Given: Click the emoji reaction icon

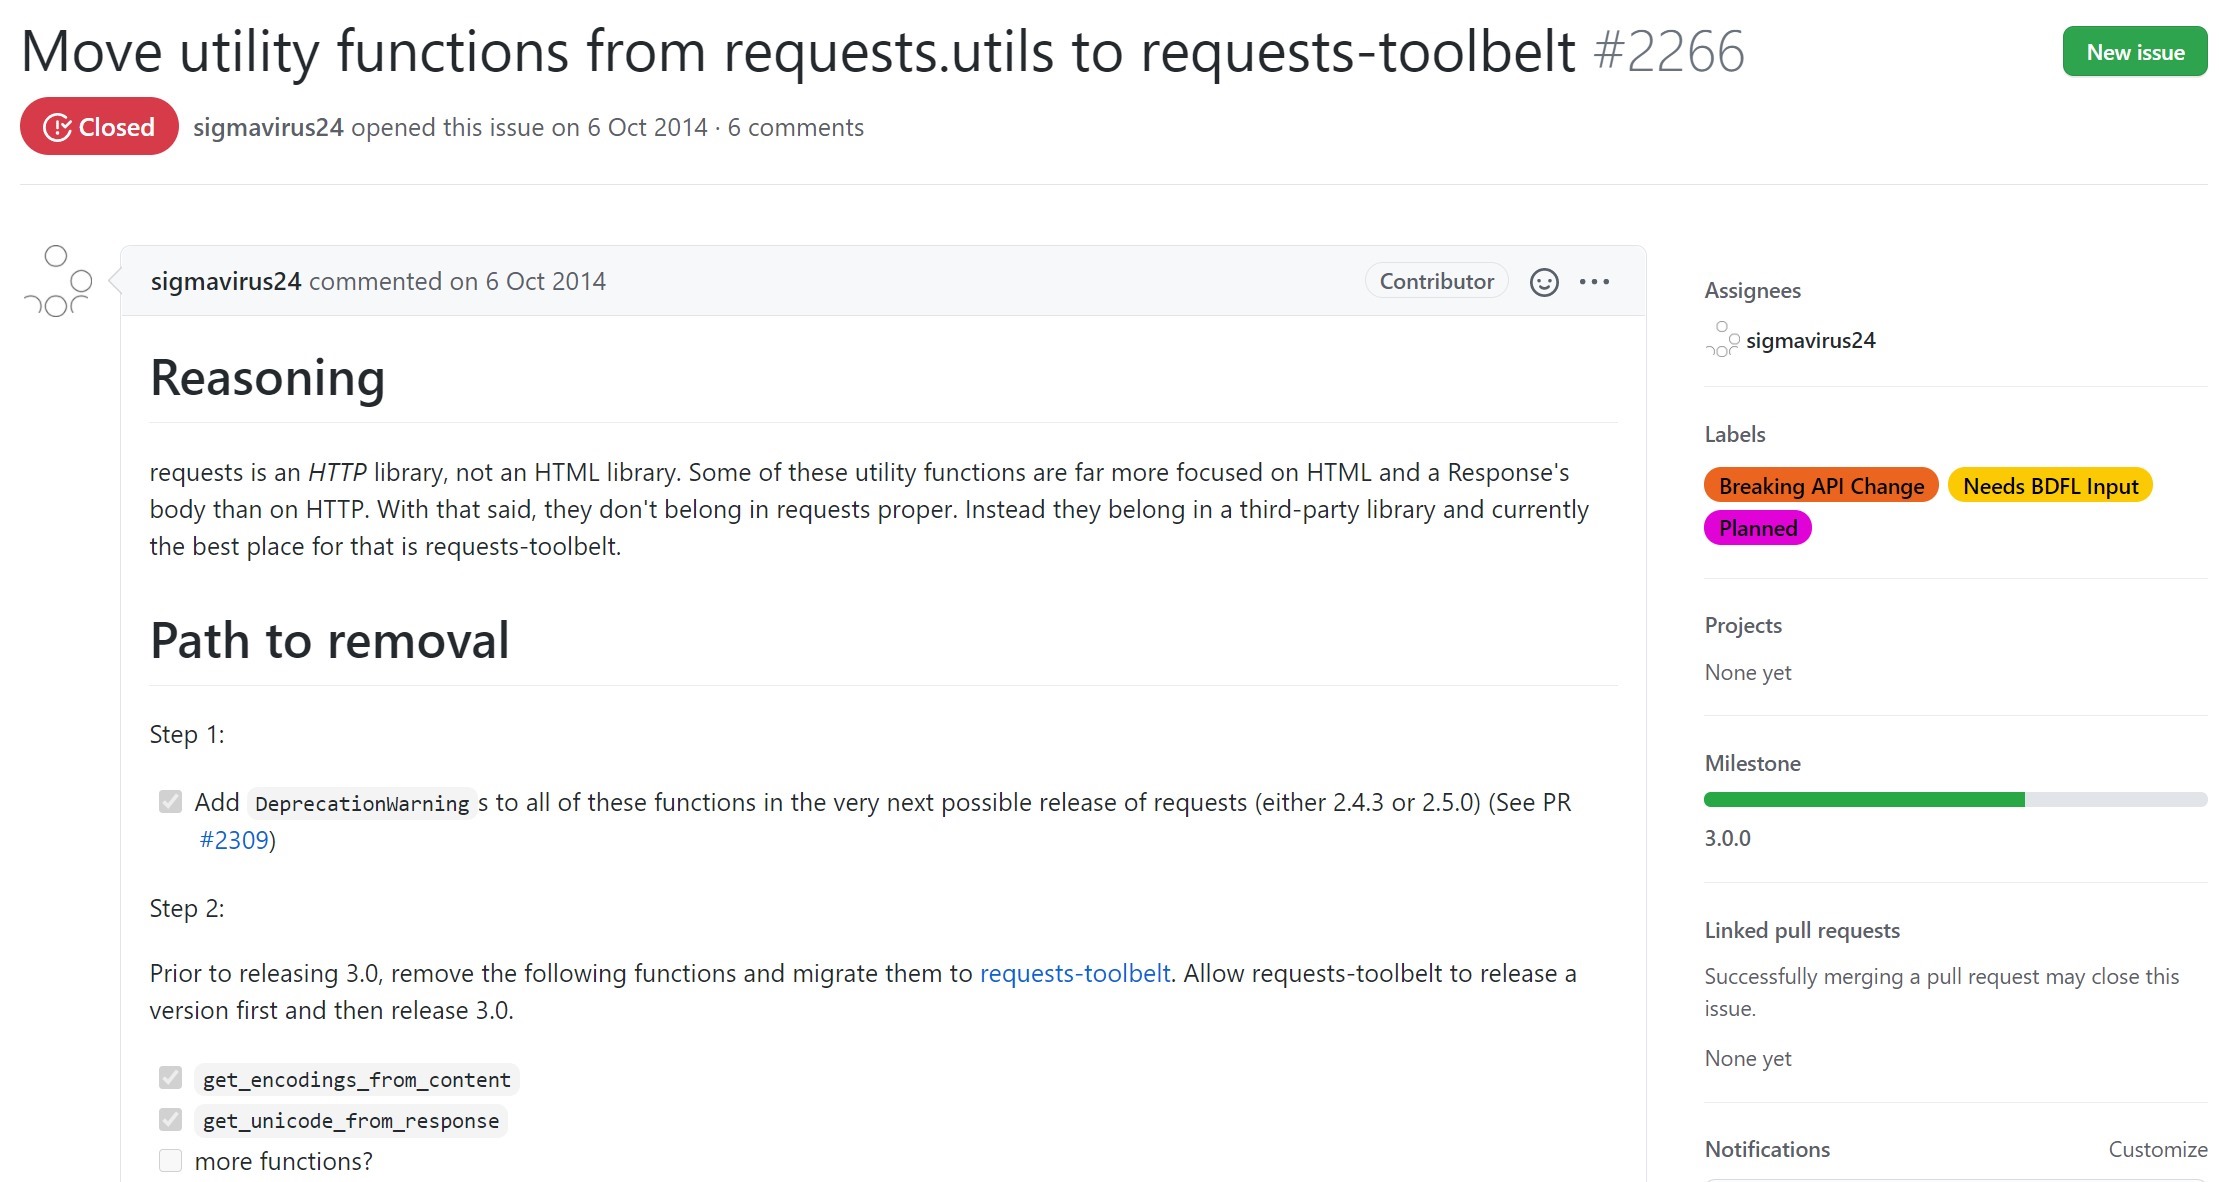Looking at the screenshot, I should pos(1544,280).
